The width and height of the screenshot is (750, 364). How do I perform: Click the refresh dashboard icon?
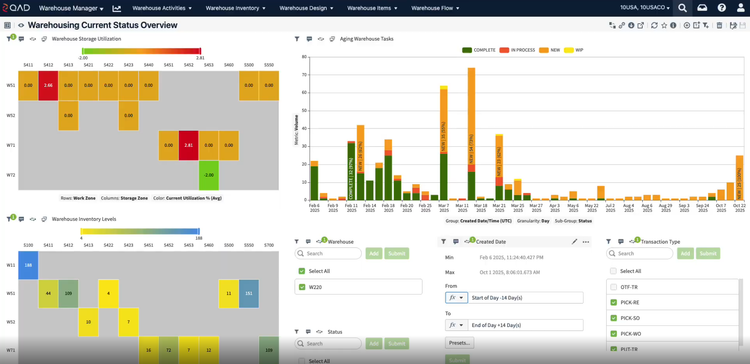coord(654,25)
